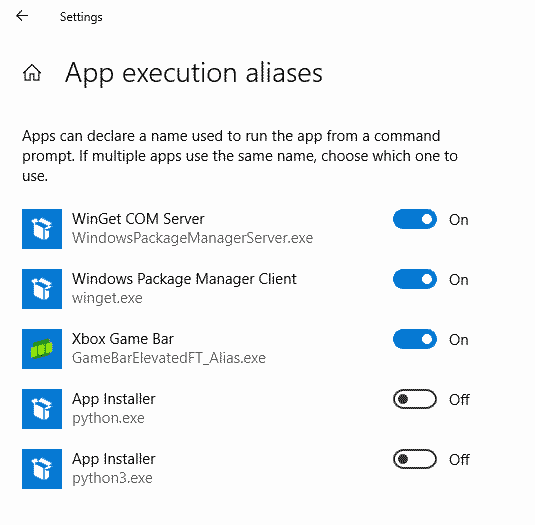Turn on the python3.exe alias toggle
This screenshot has height=525, width=535.
[415, 459]
